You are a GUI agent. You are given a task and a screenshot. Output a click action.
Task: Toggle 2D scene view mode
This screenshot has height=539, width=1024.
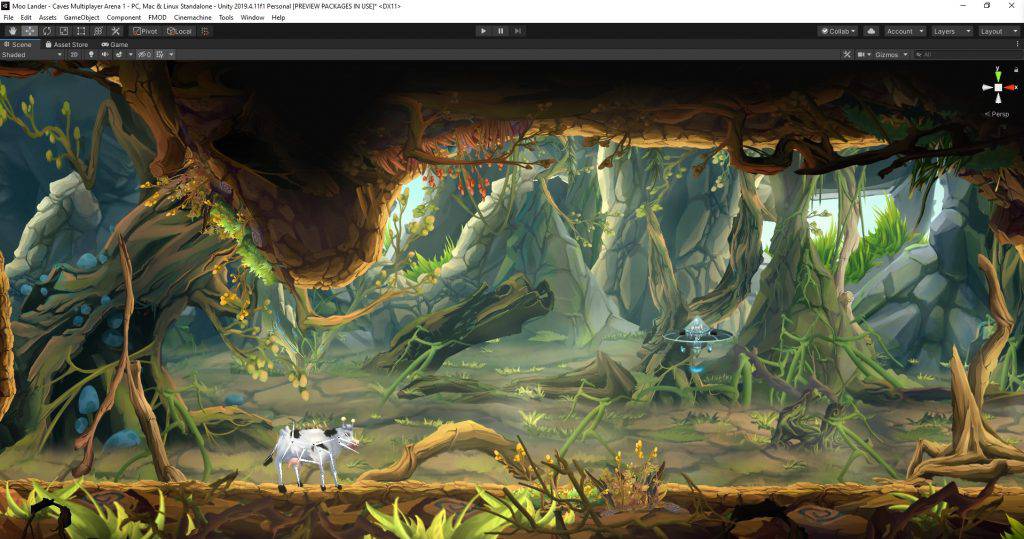pyautogui.click(x=74, y=55)
